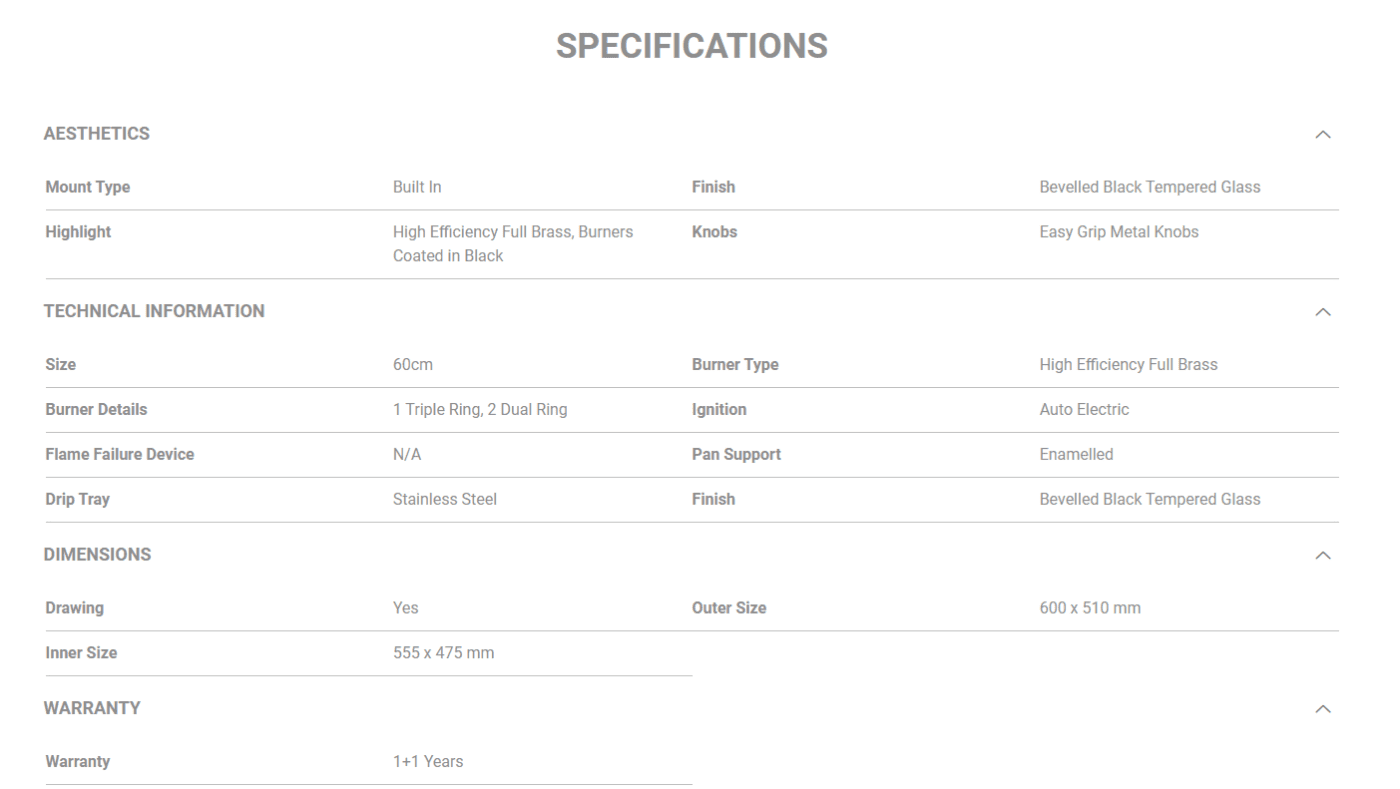Image resolution: width=1400 pixels, height=789 pixels.
Task: Collapse the Aesthetics section chevron
Action: click(1323, 134)
